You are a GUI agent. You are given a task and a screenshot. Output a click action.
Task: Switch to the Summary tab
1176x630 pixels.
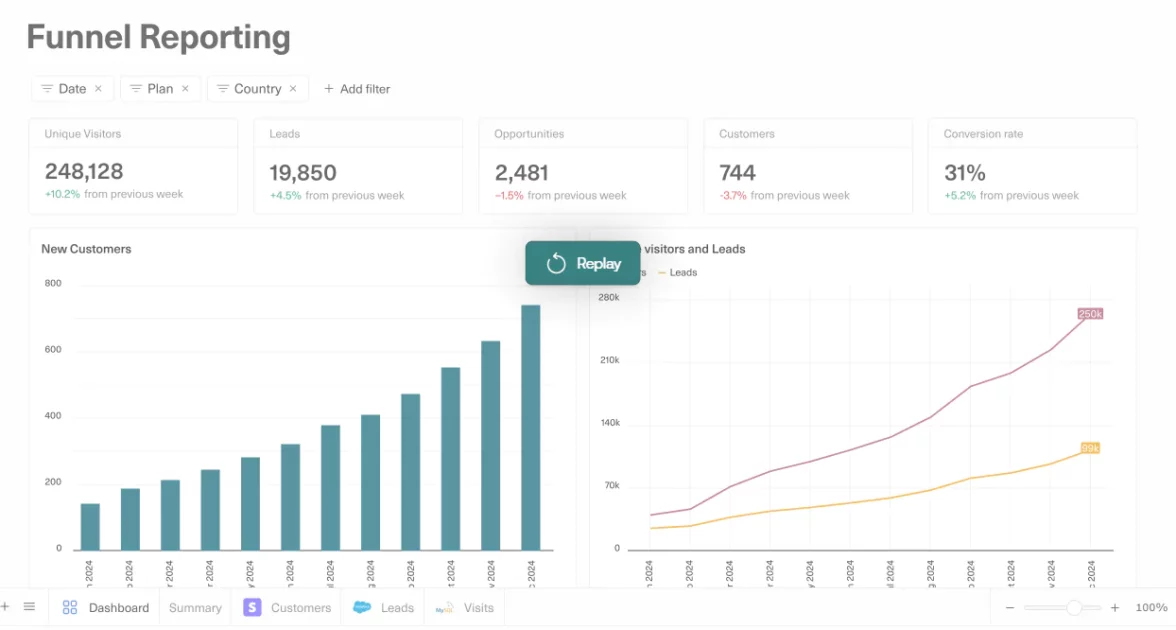coord(195,607)
